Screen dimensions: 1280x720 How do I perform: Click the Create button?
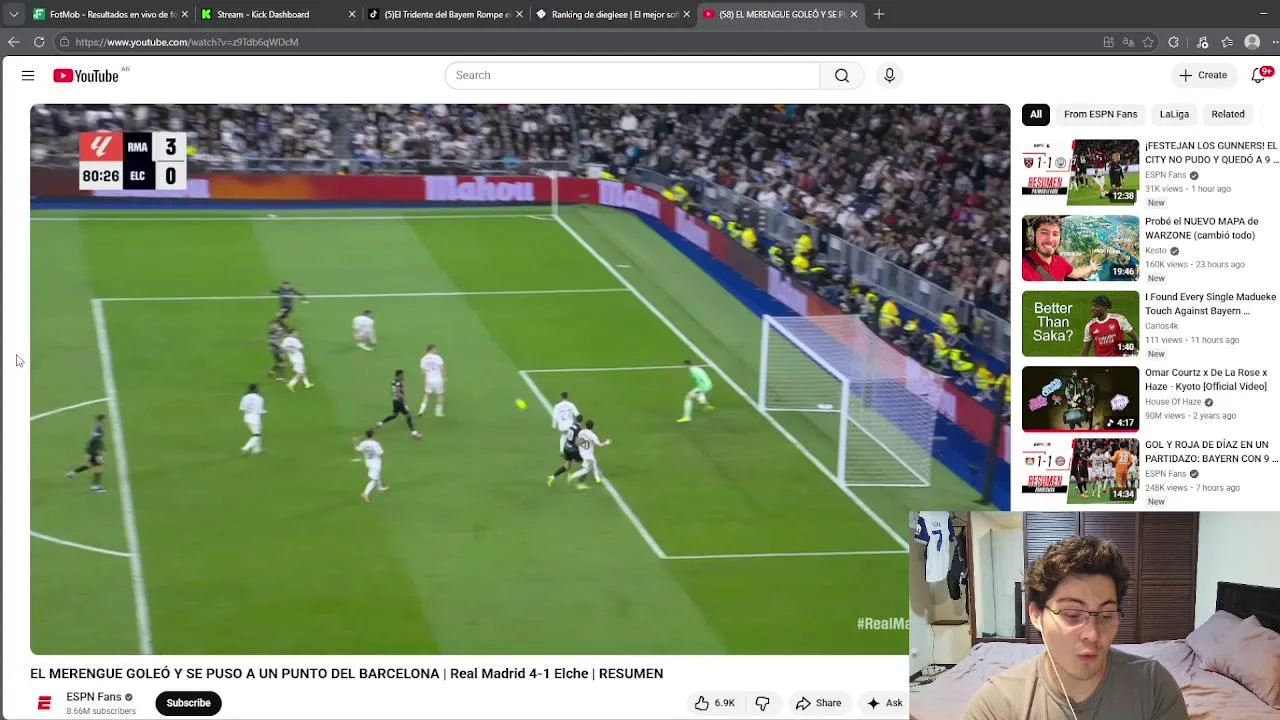coord(1203,75)
